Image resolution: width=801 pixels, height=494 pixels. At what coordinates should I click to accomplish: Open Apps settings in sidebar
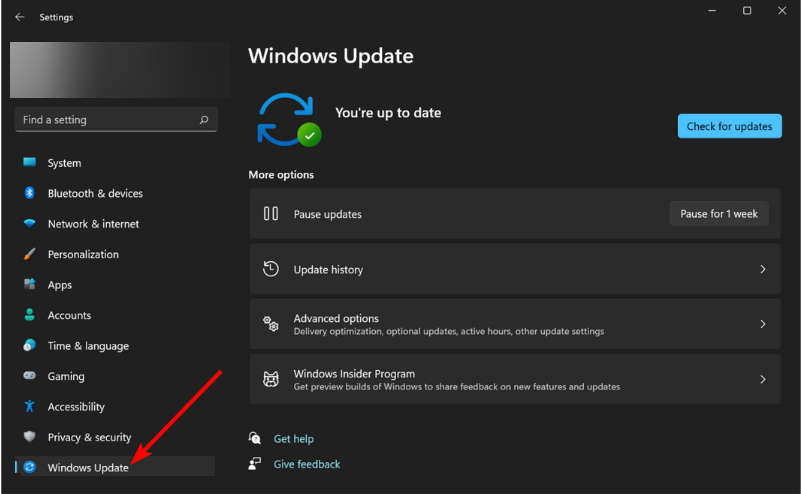[x=60, y=285]
